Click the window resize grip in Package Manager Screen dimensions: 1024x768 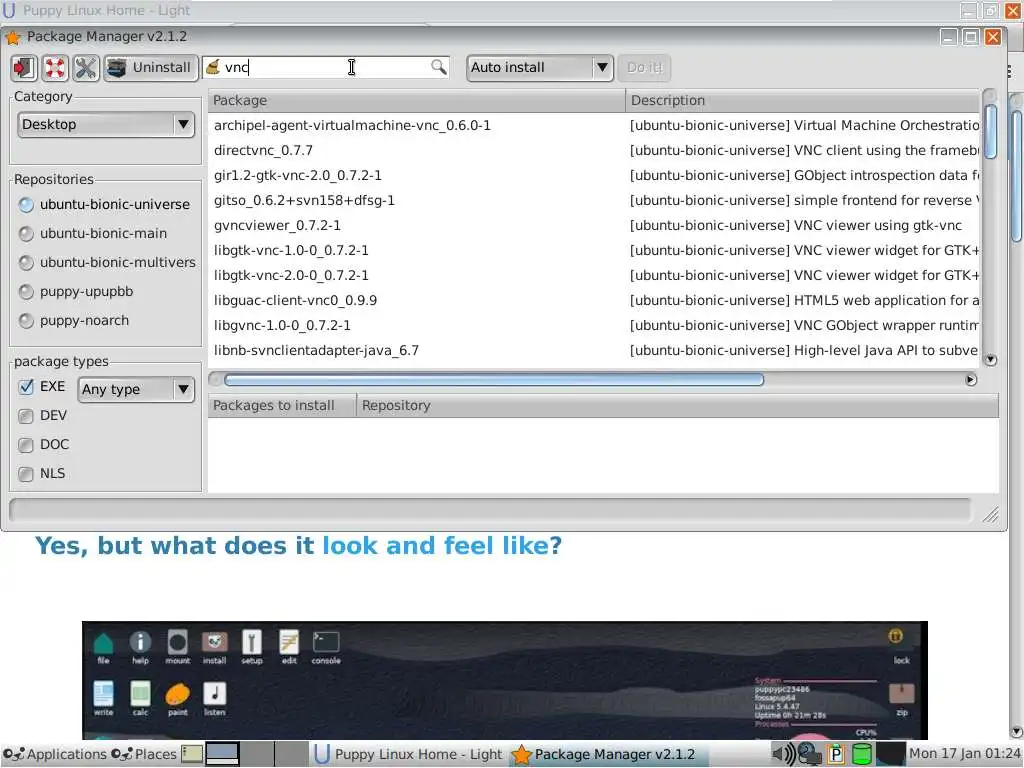click(x=991, y=515)
